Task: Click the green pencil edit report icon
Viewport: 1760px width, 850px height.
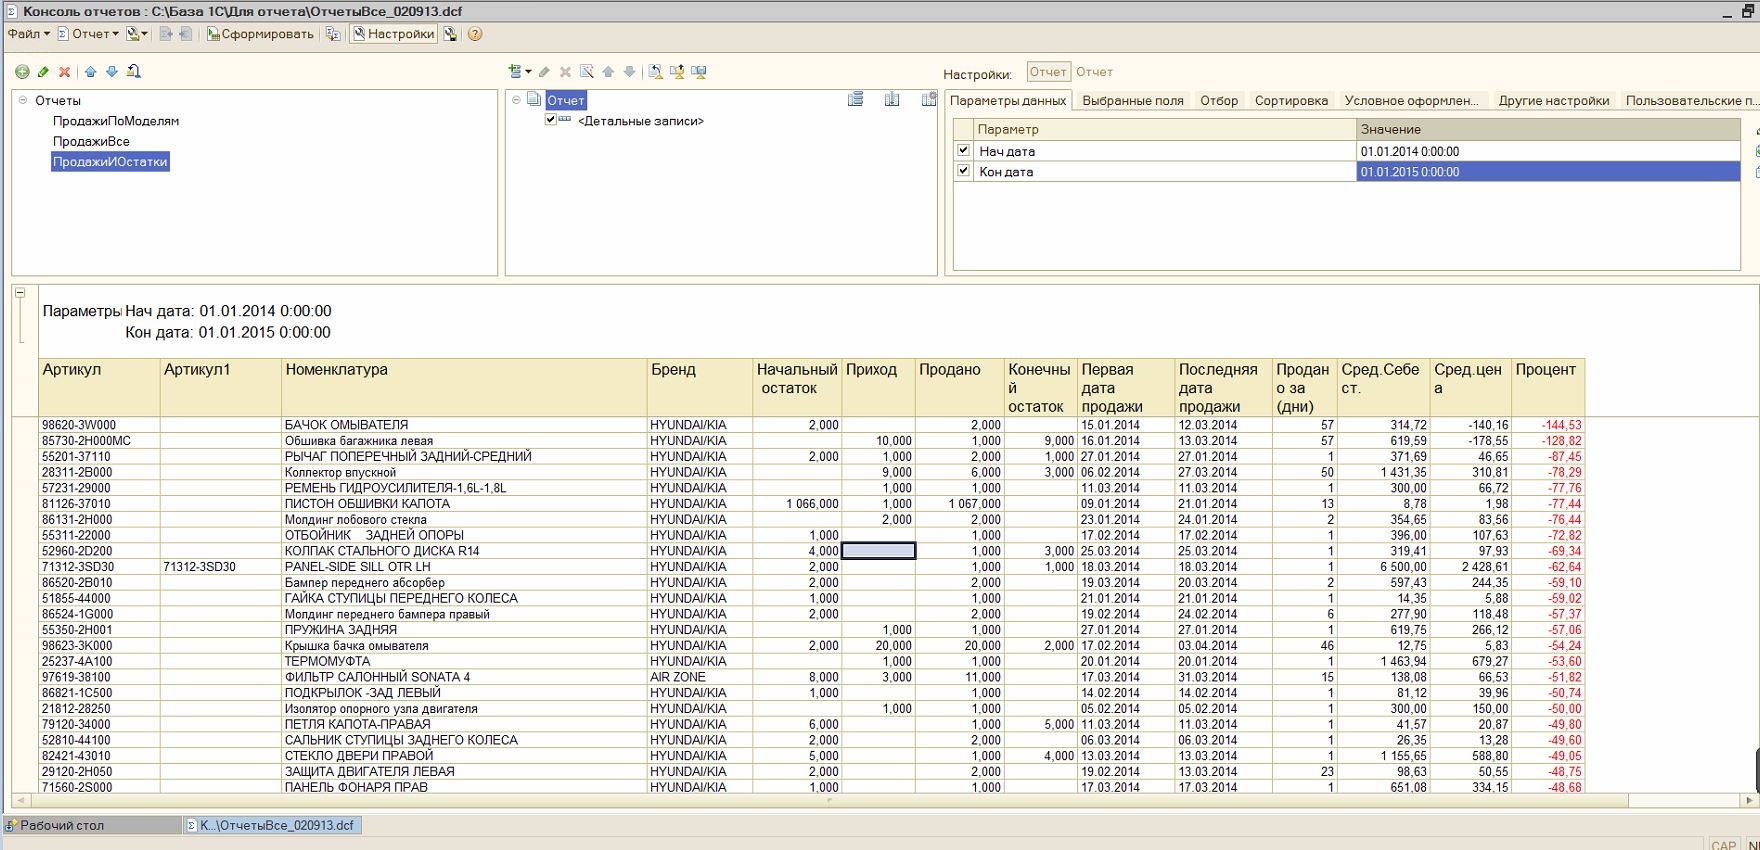Action: pyautogui.click(x=43, y=72)
